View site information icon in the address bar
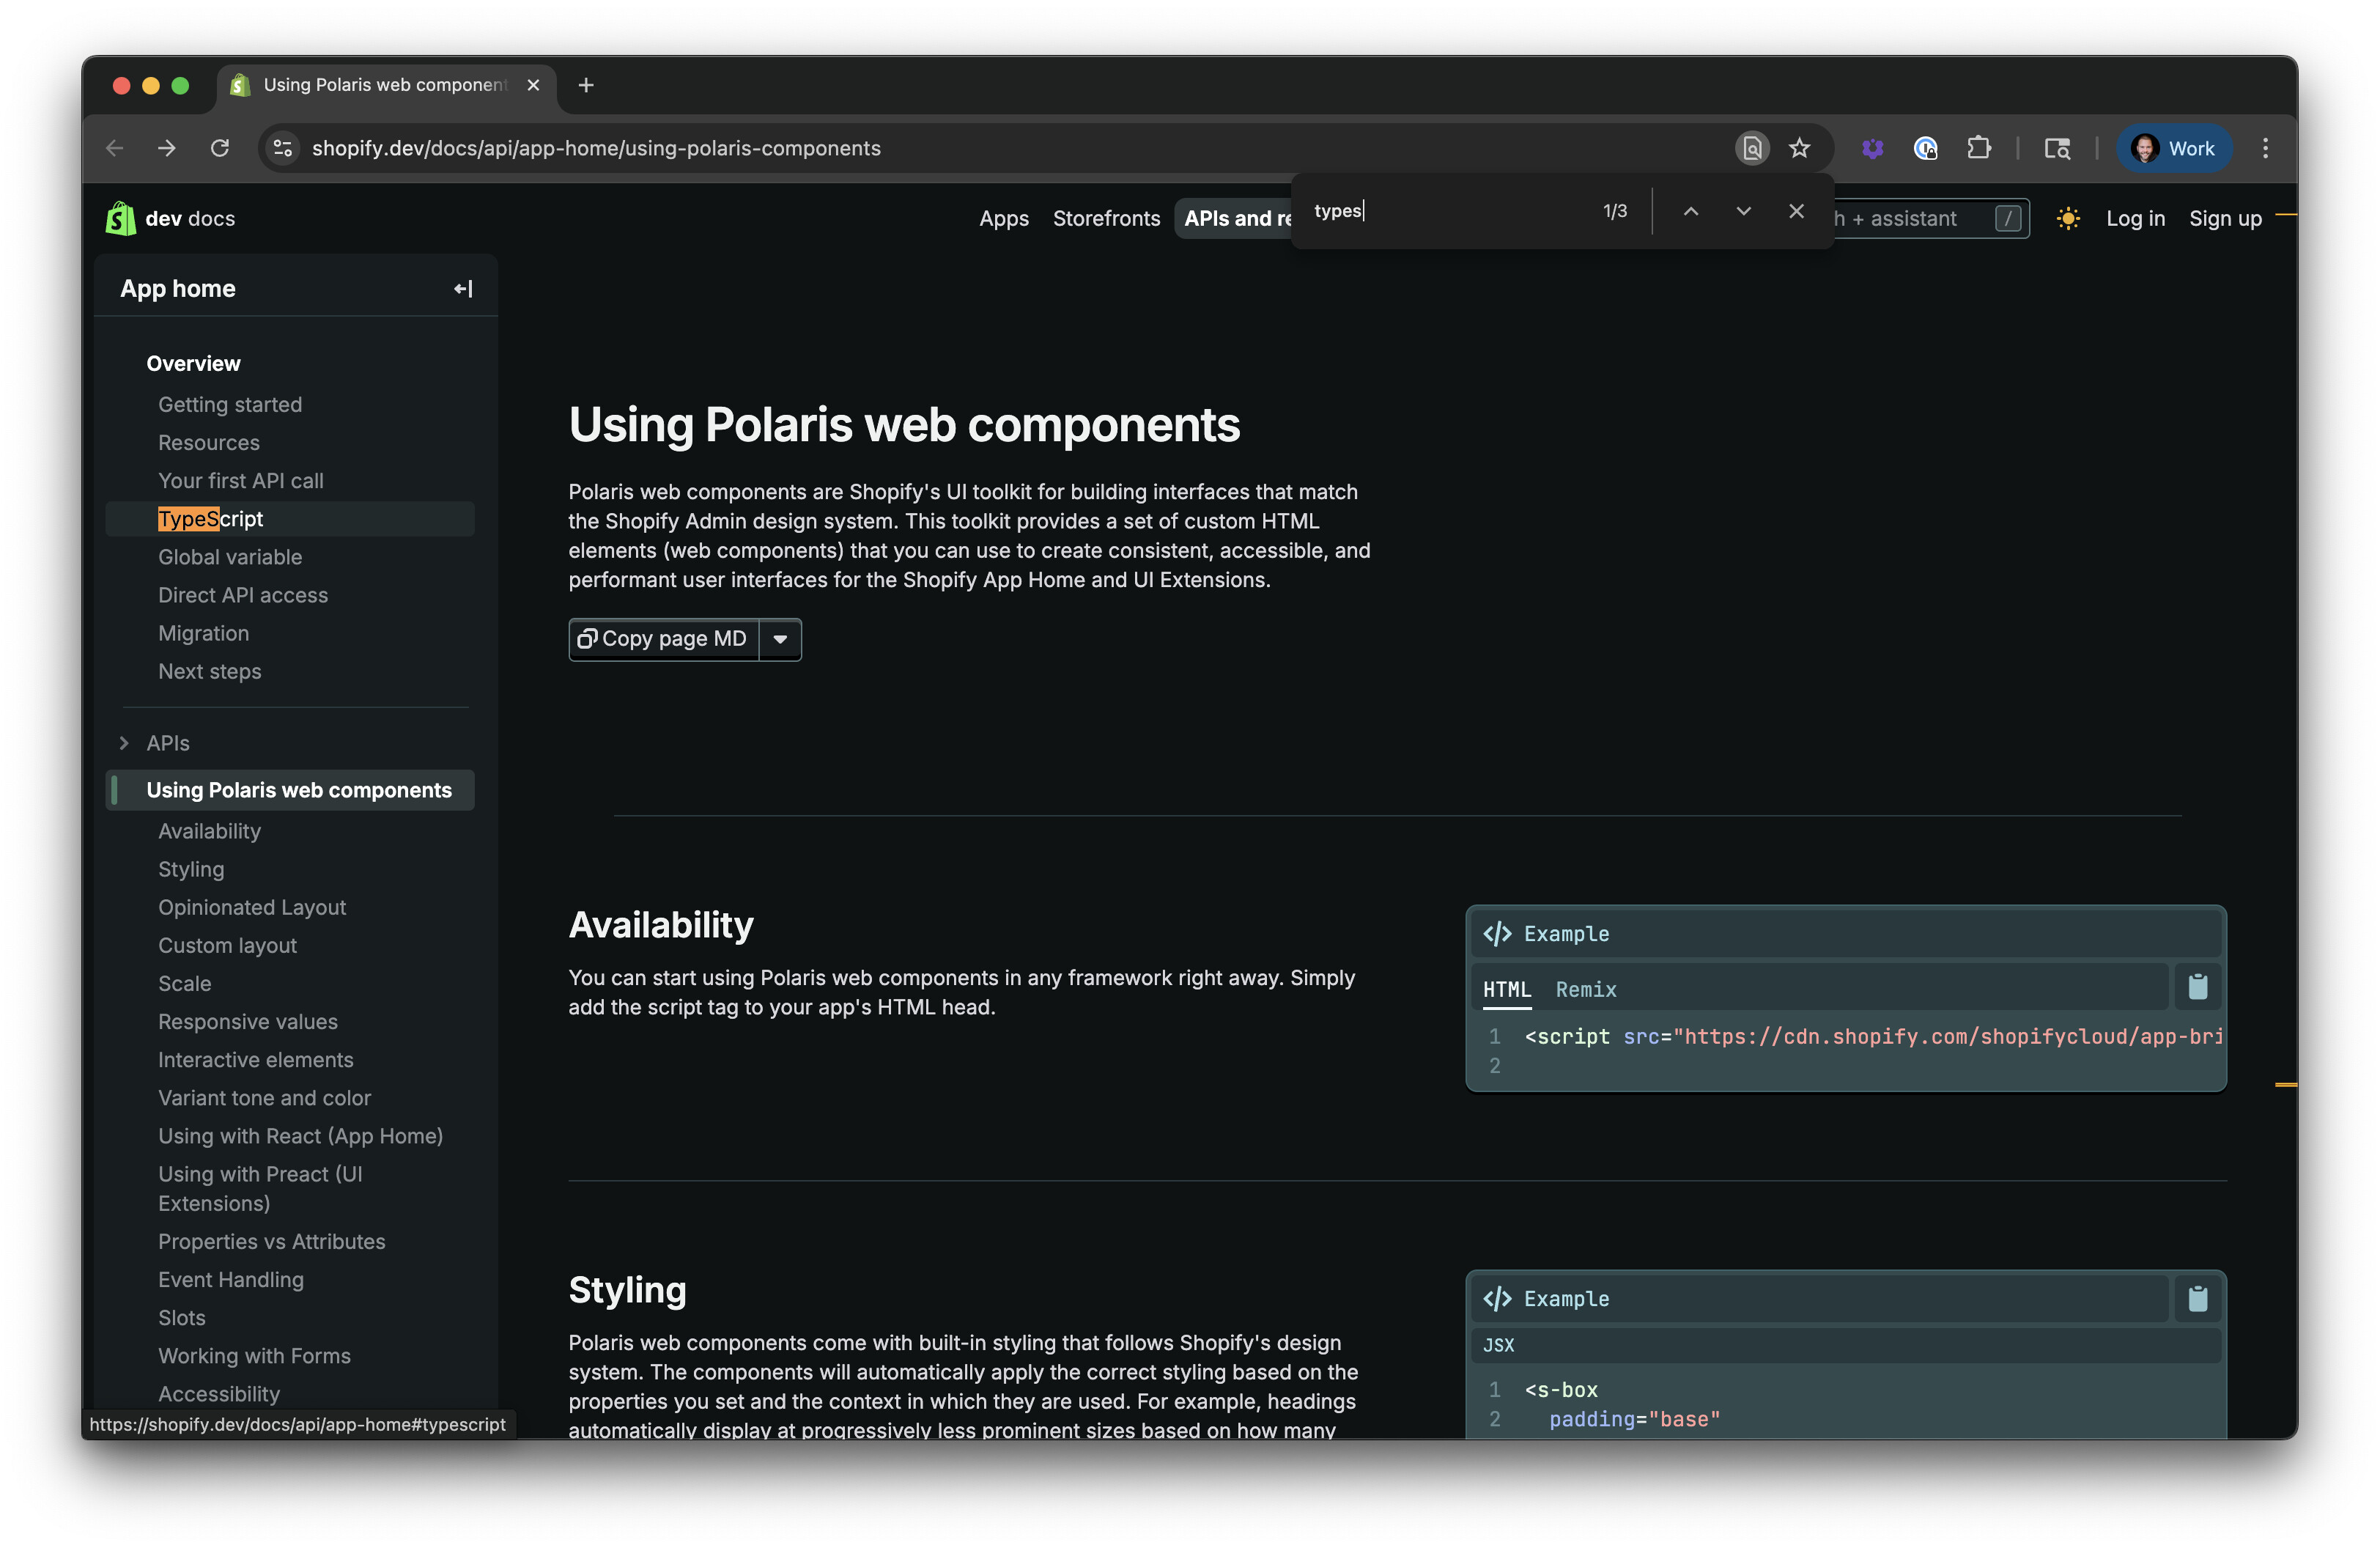The image size is (2380, 1548). (283, 148)
